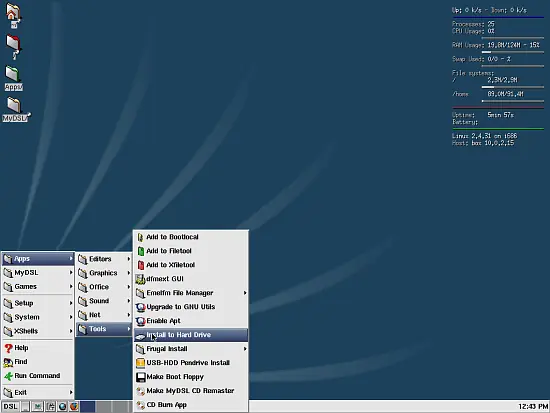
Task: Launch the terminal from the taskbar
Action: tap(25, 407)
